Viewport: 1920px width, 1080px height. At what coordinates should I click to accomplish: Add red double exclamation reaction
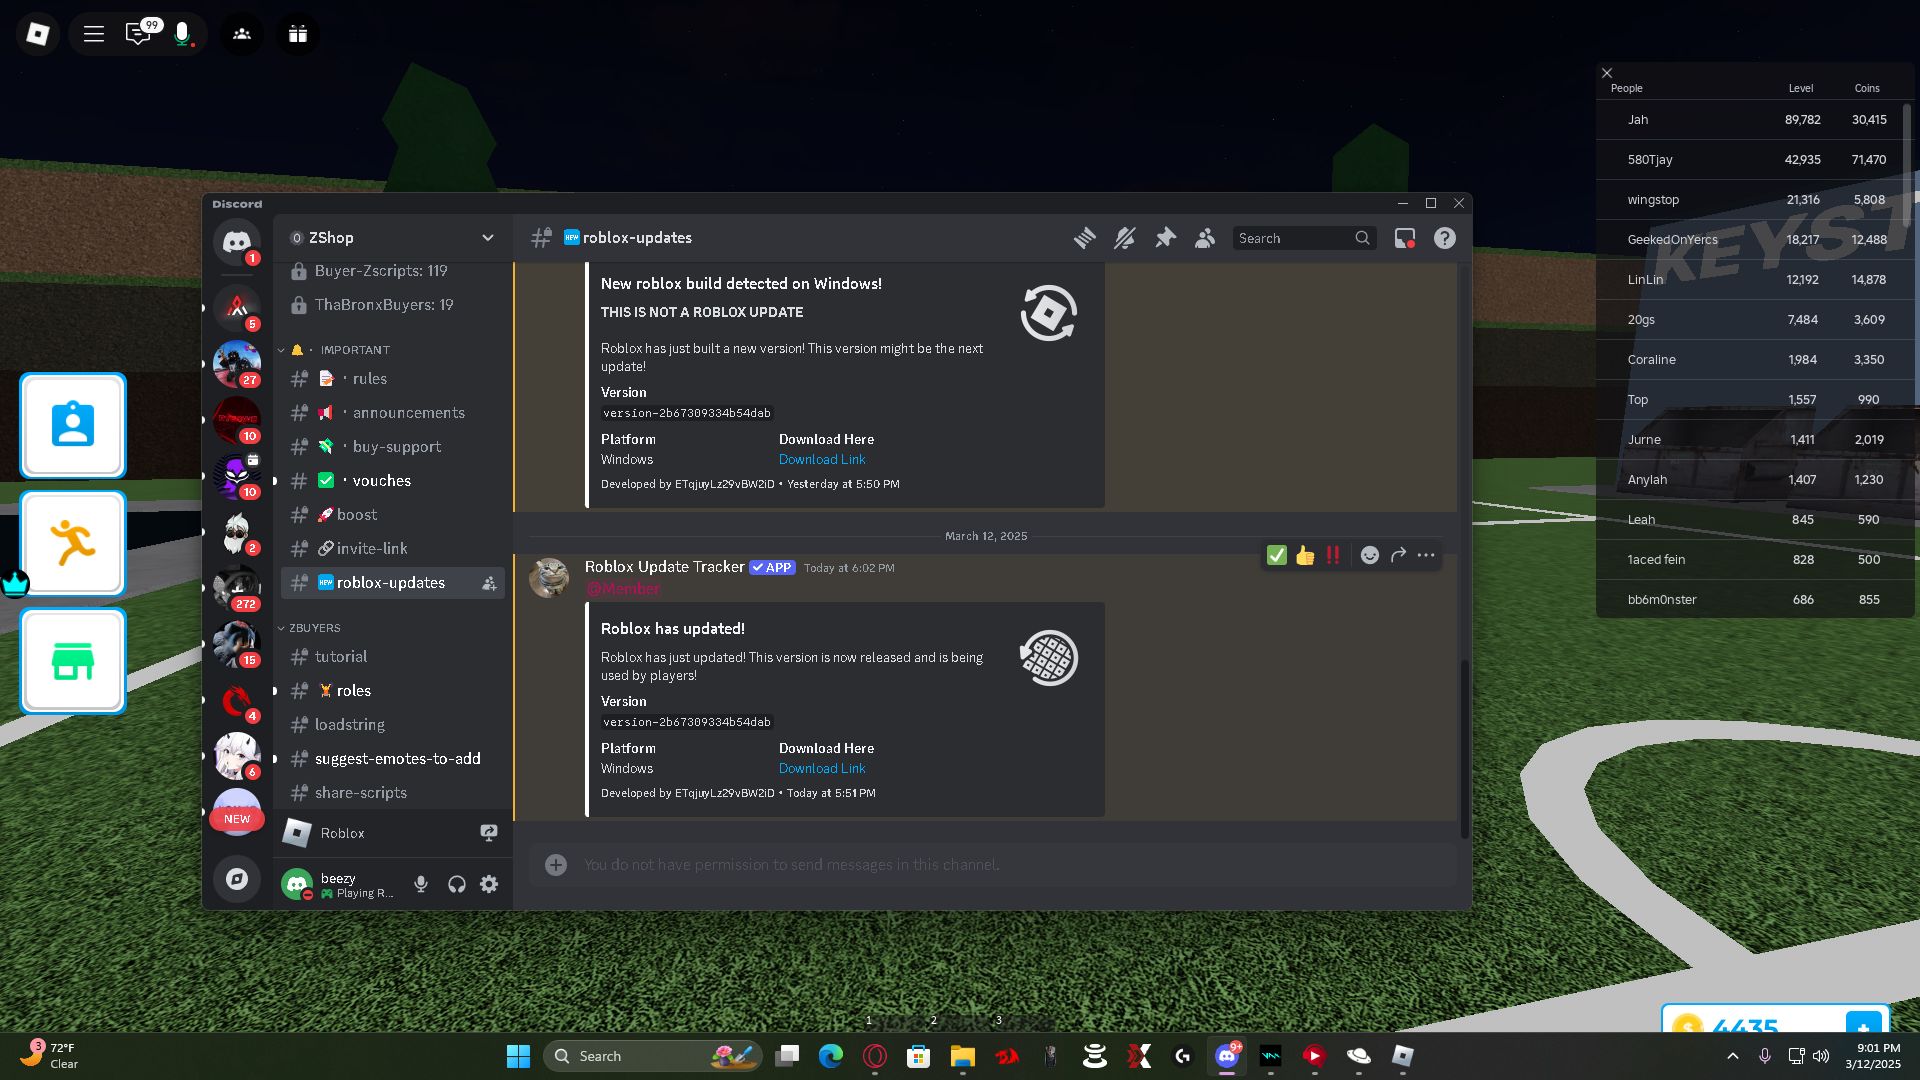[x=1333, y=555]
